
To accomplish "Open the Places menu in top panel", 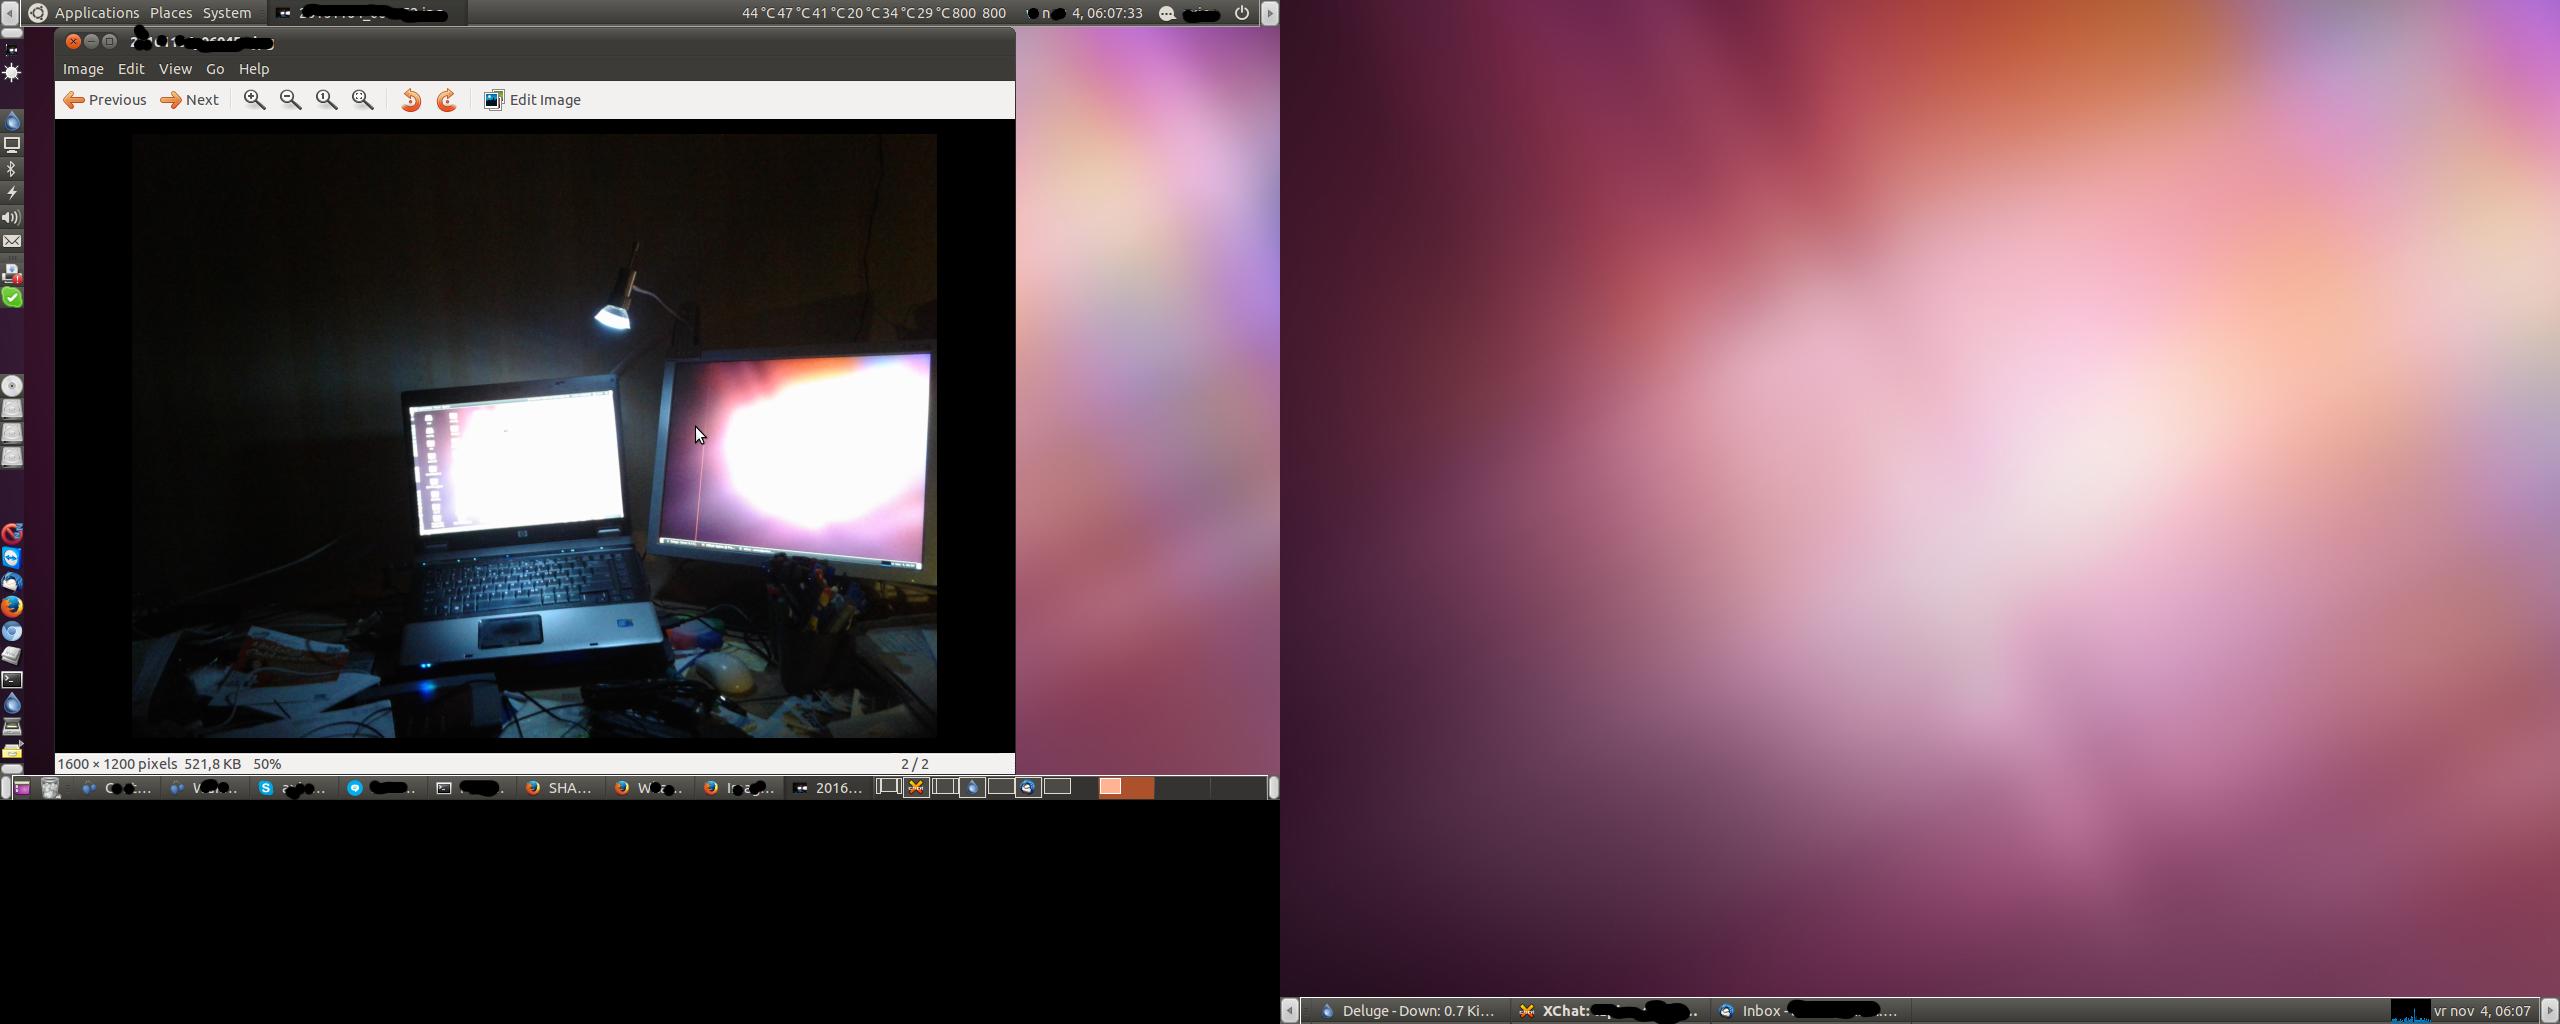I will 171,13.
